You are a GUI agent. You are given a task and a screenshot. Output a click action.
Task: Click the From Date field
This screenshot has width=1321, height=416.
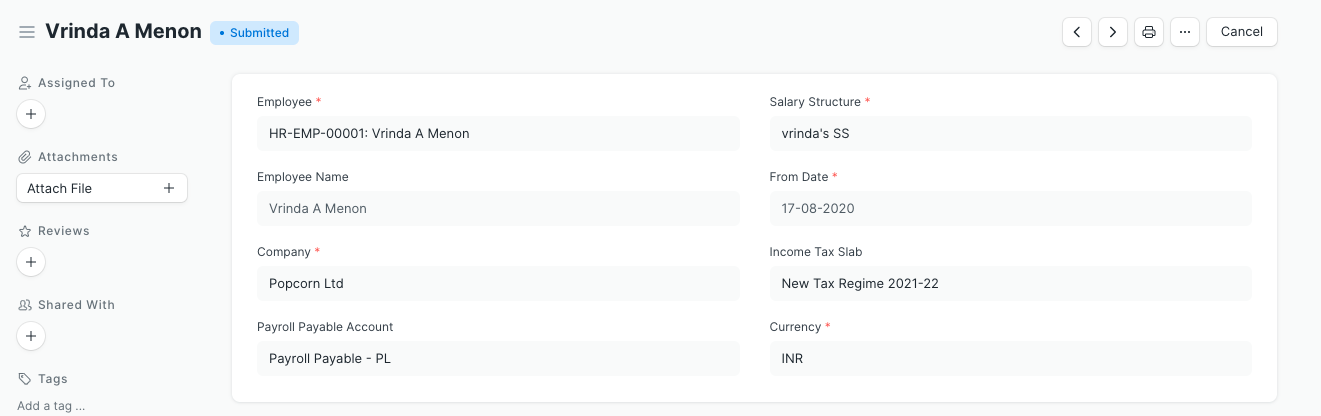pyautogui.click(x=1010, y=208)
